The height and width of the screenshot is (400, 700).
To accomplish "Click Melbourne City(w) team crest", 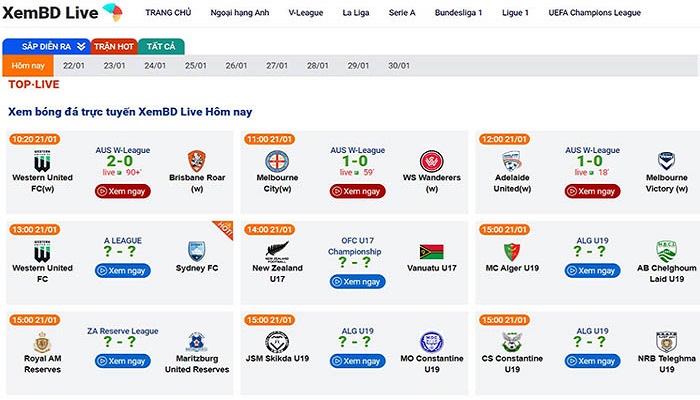I will (x=277, y=161).
